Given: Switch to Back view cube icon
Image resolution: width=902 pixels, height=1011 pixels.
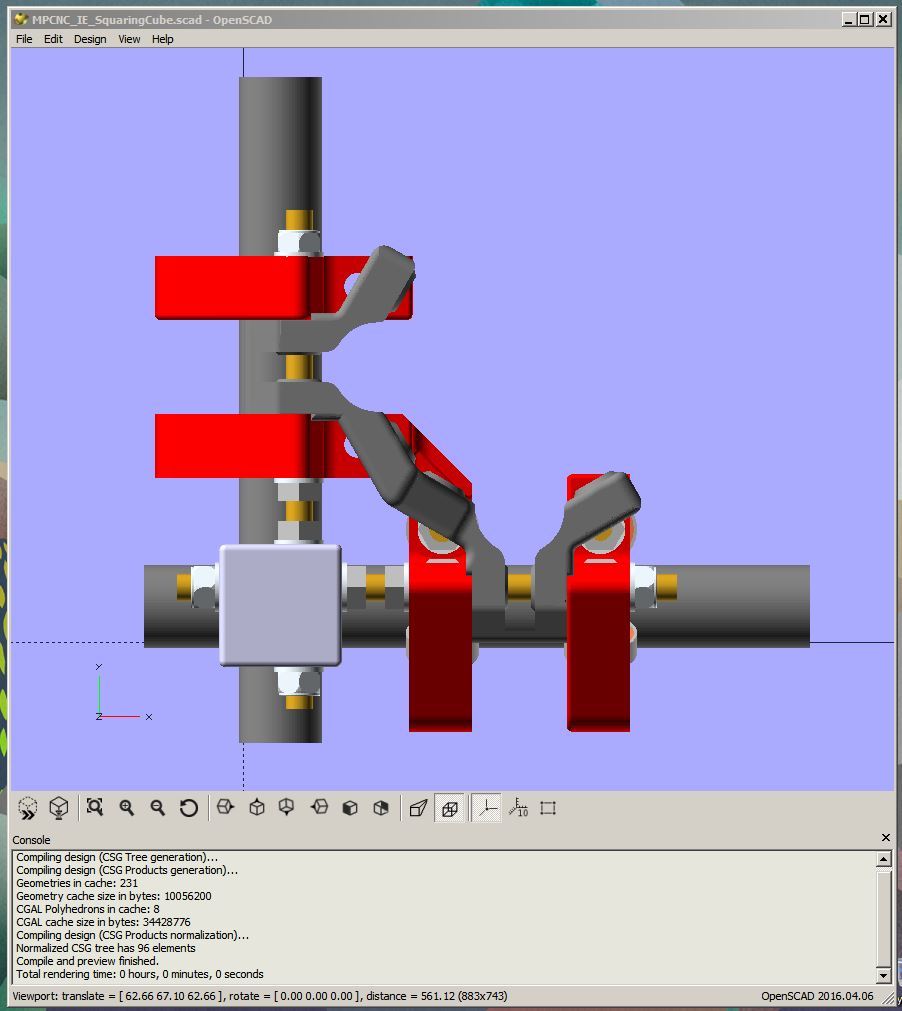Looking at the screenshot, I should click(381, 808).
